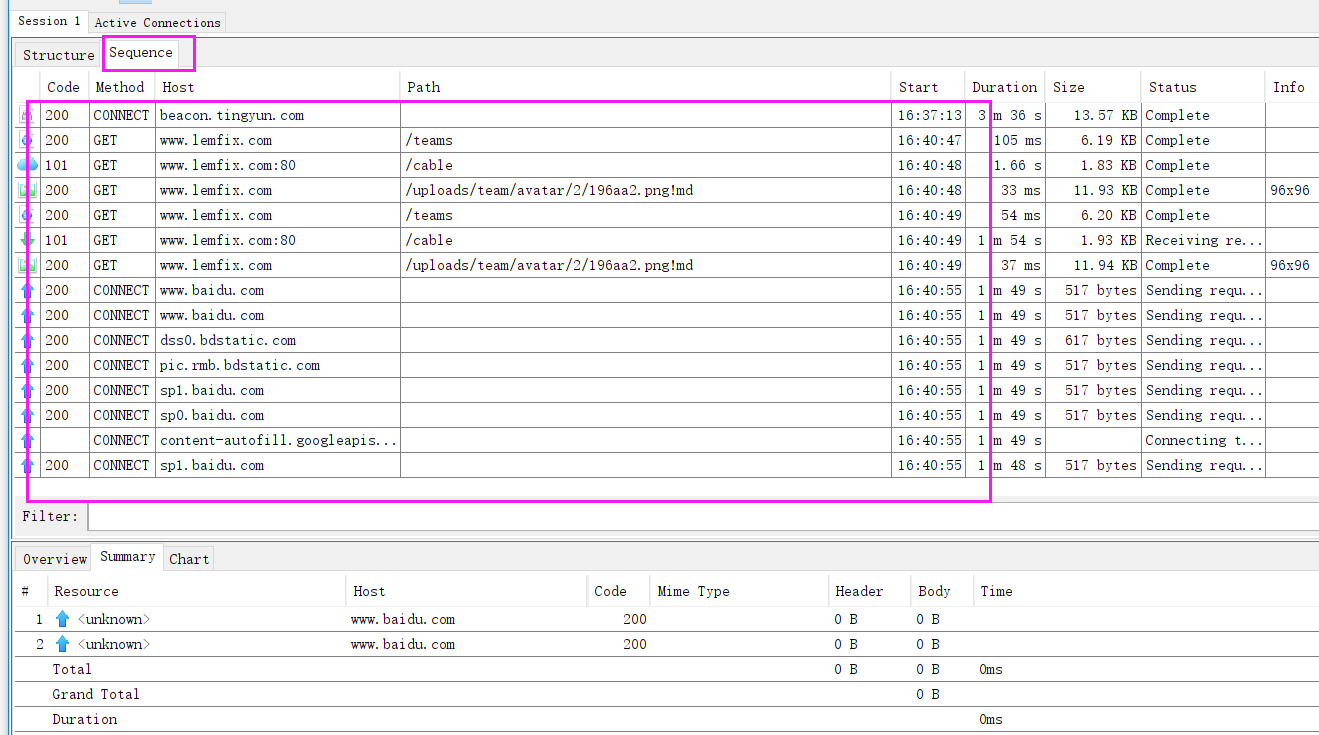Click the upload arrow icon of the sp0.baidu.com row
1319x735 pixels.
tap(27, 415)
